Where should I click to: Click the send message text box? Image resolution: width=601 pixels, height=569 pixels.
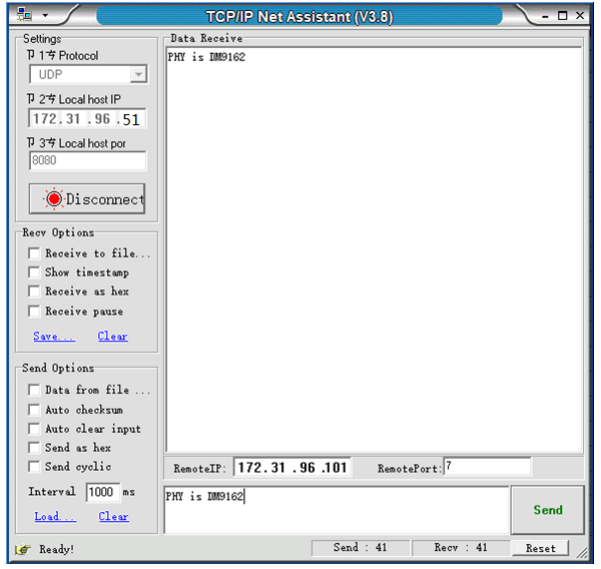[x=337, y=510]
